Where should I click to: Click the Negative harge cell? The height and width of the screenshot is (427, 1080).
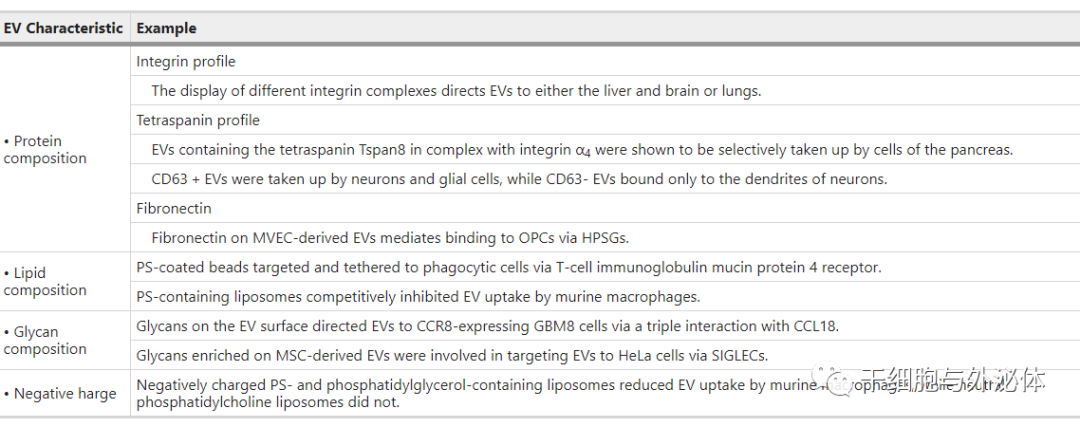coord(65,393)
